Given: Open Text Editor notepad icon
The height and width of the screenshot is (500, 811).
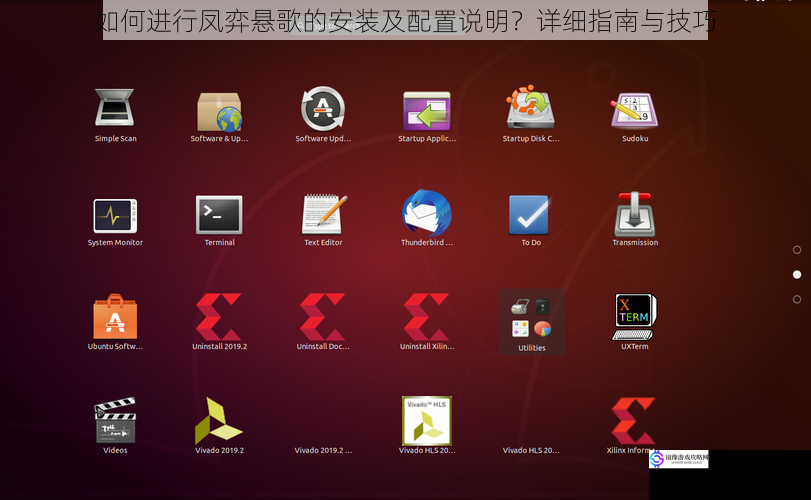Looking at the screenshot, I should click(324, 214).
